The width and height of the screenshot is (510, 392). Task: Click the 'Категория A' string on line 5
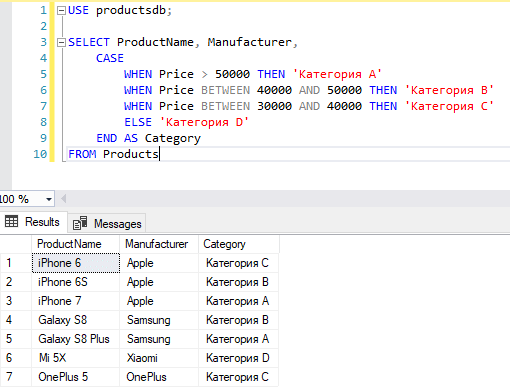tap(337, 74)
